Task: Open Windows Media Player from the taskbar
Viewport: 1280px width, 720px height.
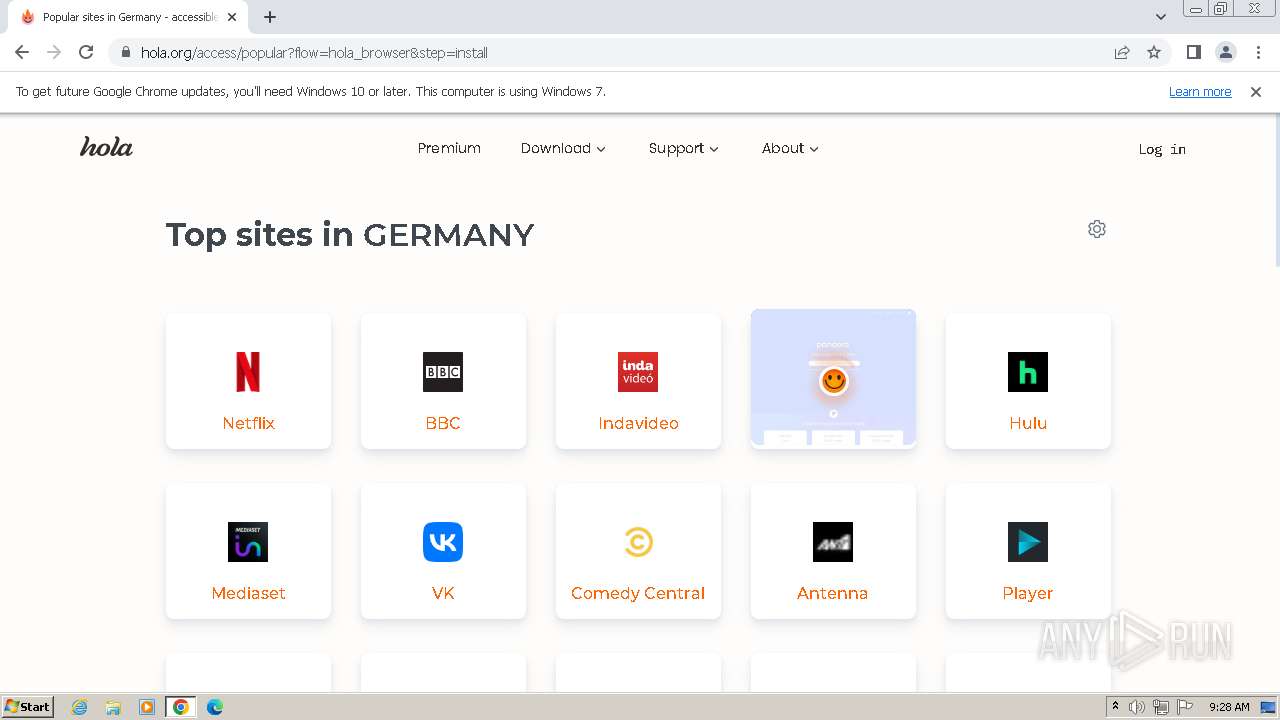Action: 147,707
